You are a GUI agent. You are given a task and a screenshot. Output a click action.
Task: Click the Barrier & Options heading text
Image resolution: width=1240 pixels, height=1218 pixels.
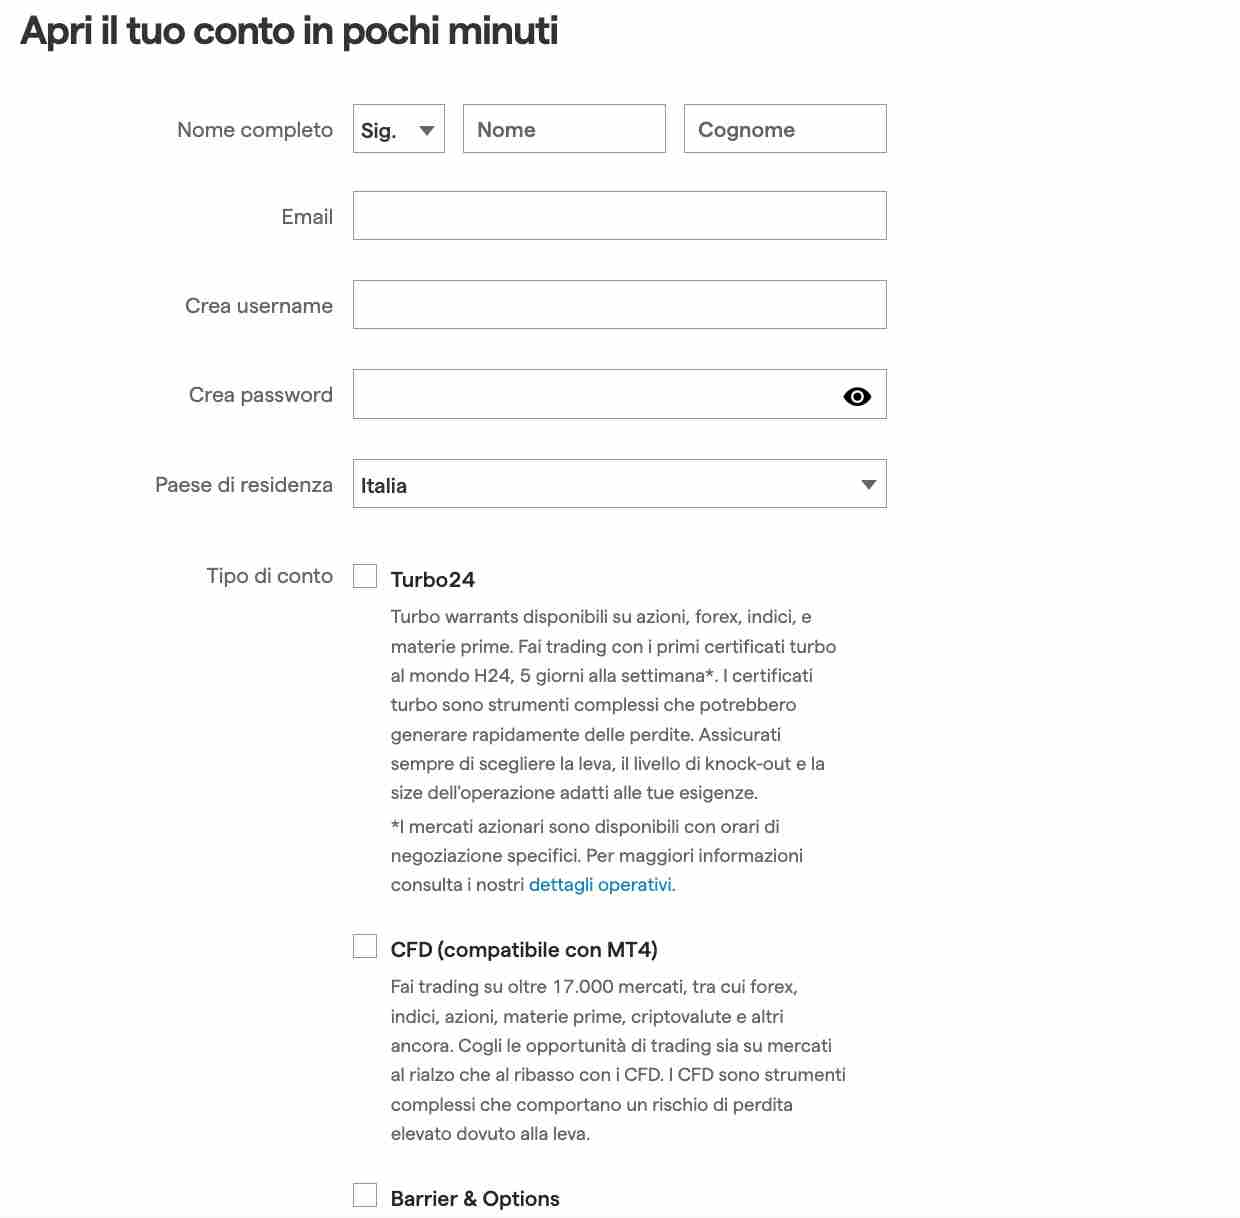(474, 1199)
